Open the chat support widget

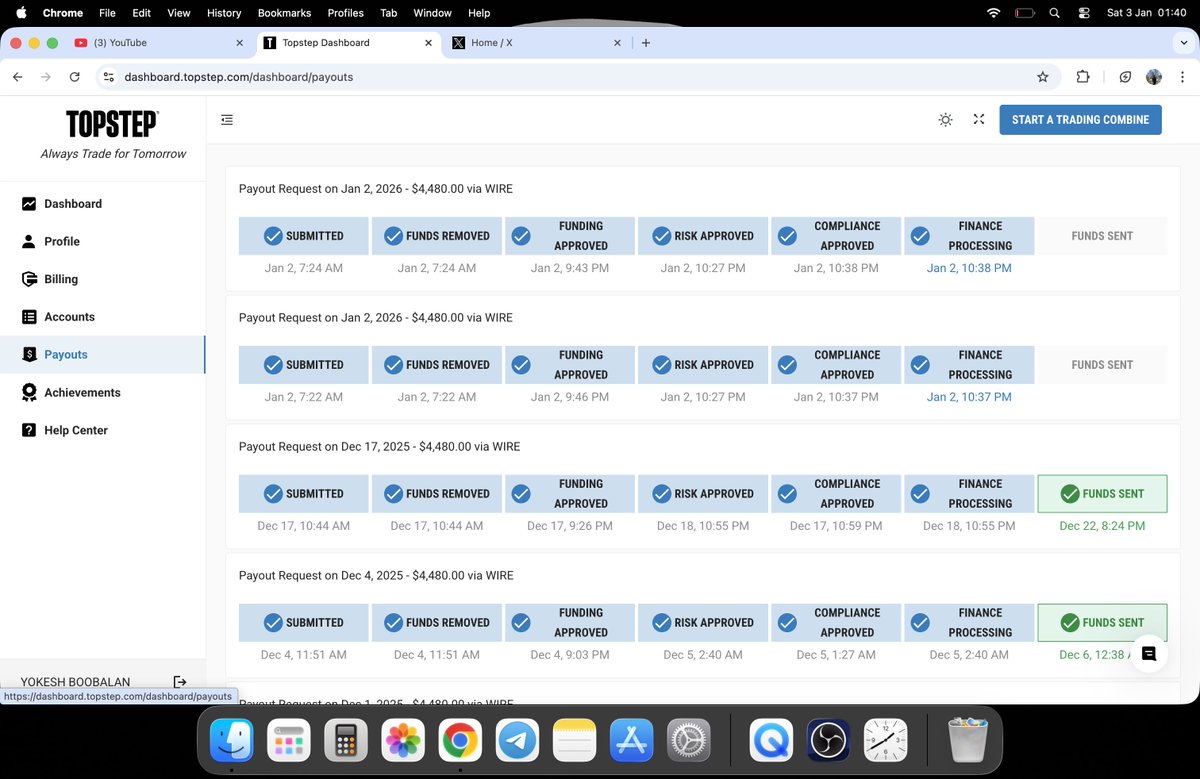pos(1149,653)
